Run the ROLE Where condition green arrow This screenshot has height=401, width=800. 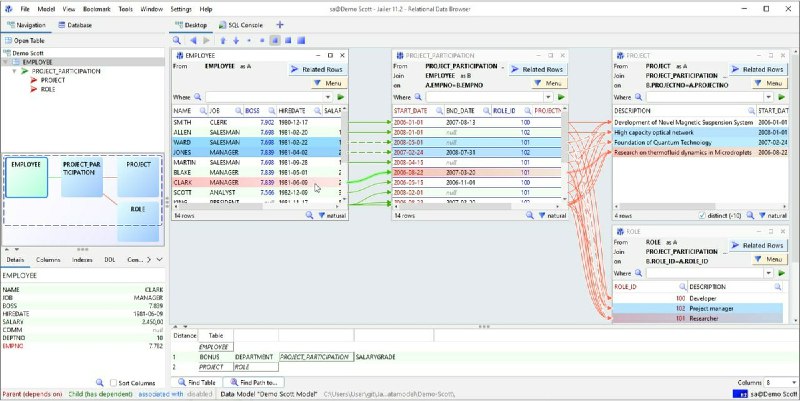click(782, 273)
